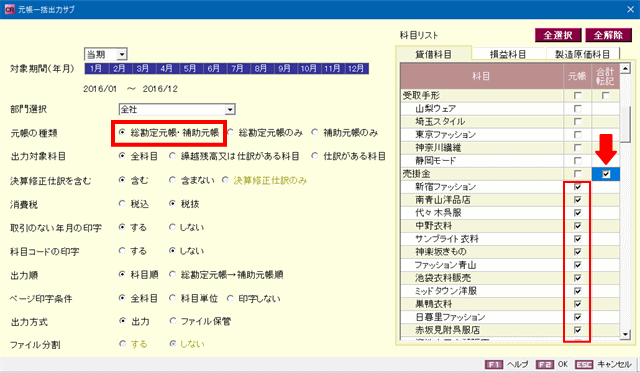The width and height of the screenshot is (640, 373).
Task: Uncheck 元帳 for 赤坂見附呉服店
Action: tap(578, 330)
